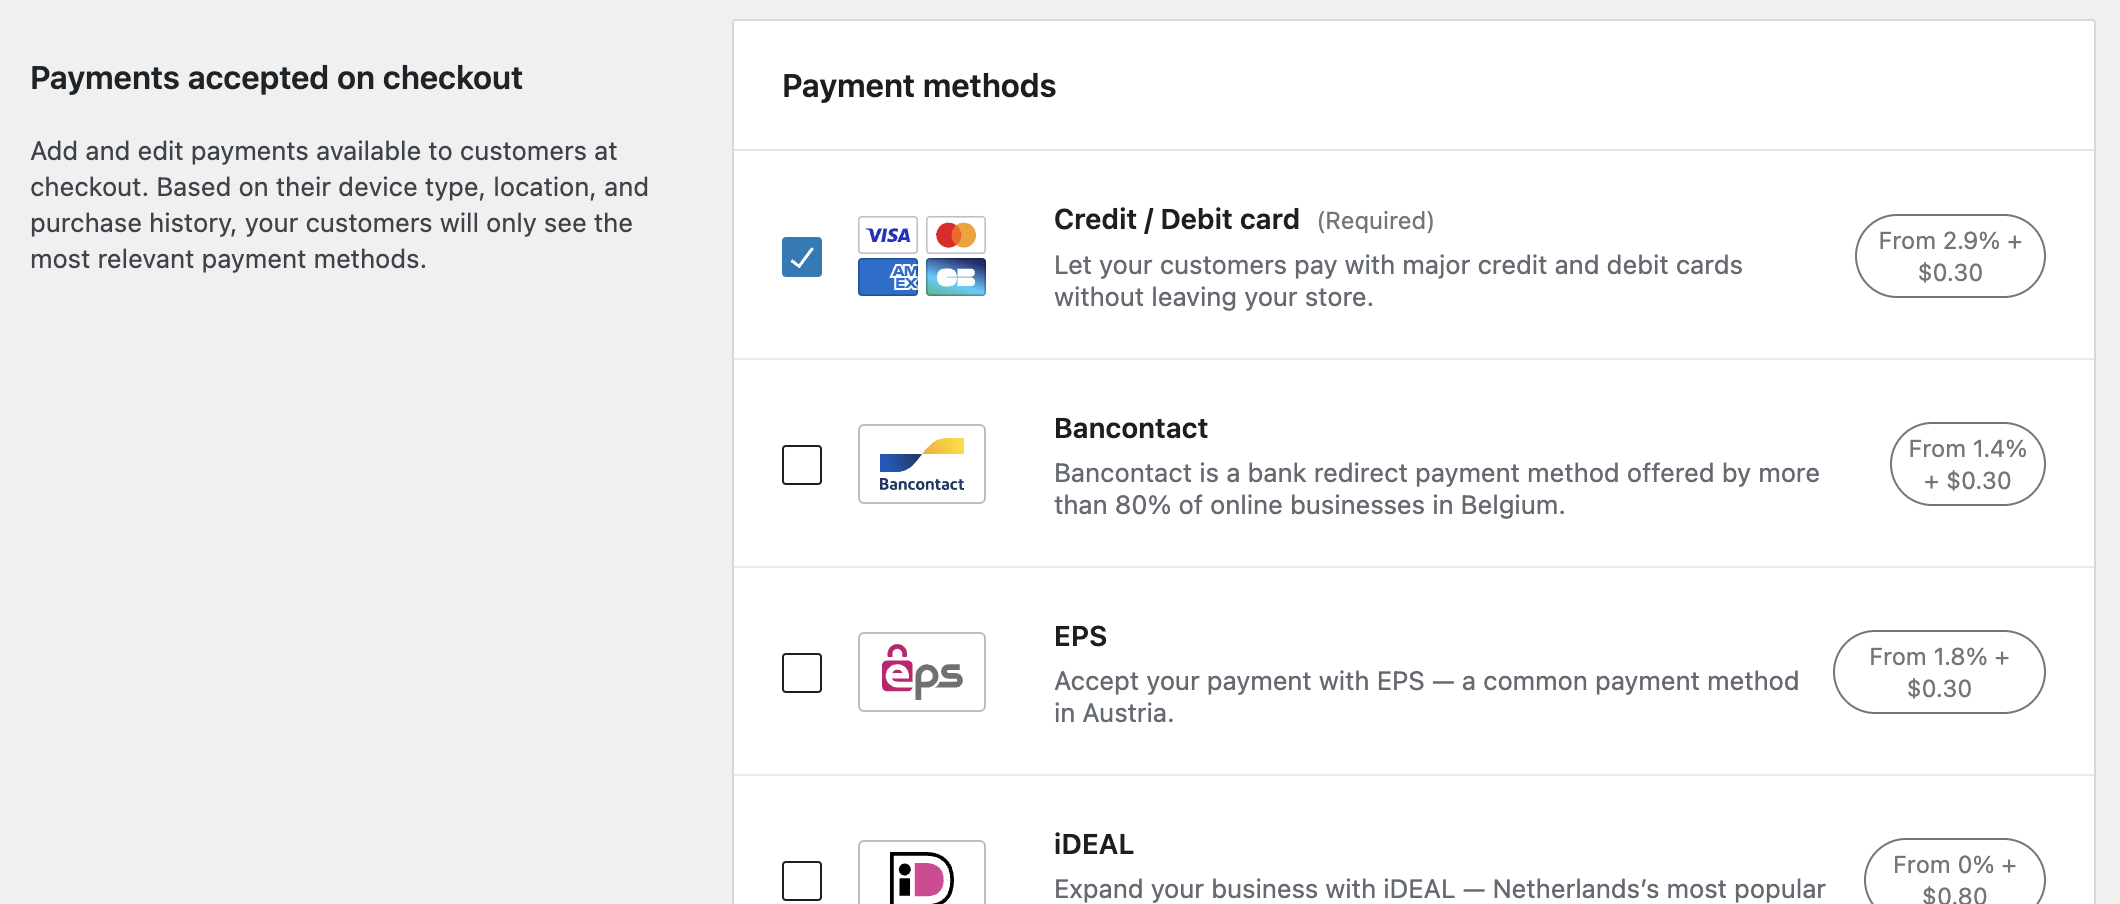Uncheck the Credit / Debit card checkbox

[800, 257]
